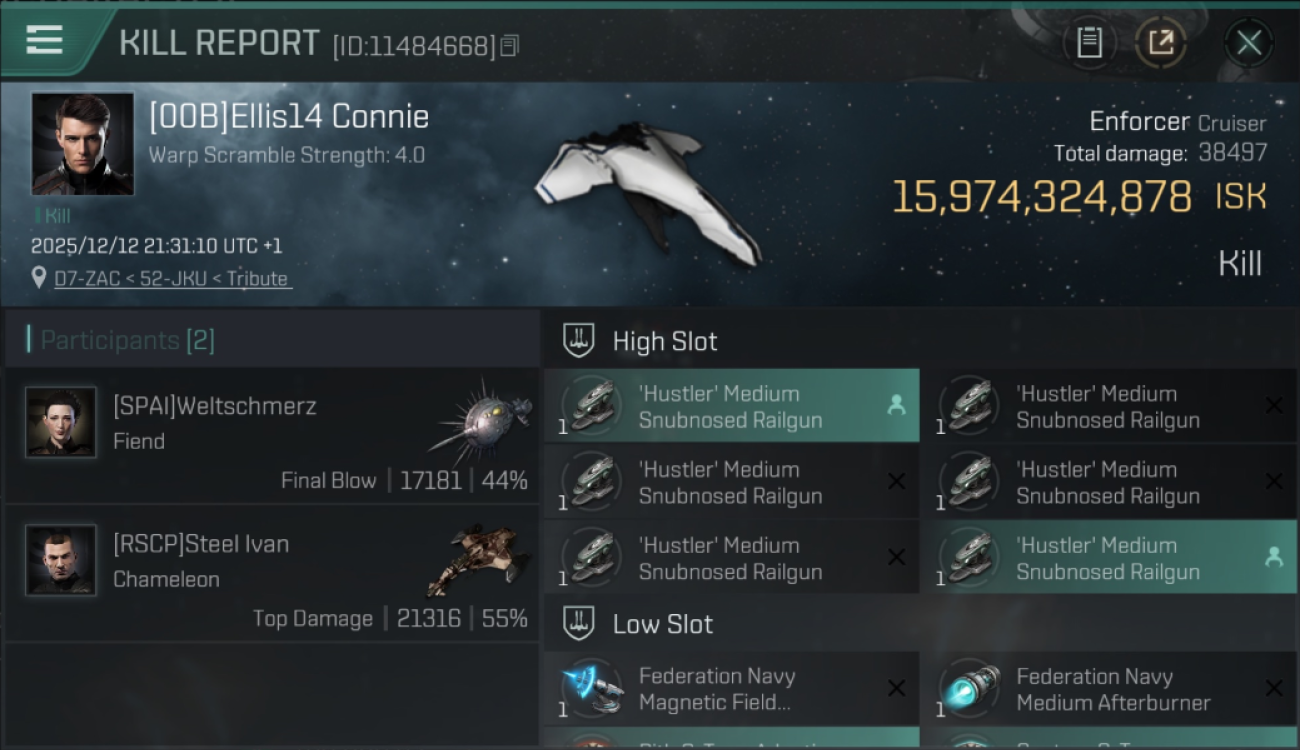Screen dimensions: 1300x750
Task: Click the High Slot section icon
Action: click(x=579, y=340)
